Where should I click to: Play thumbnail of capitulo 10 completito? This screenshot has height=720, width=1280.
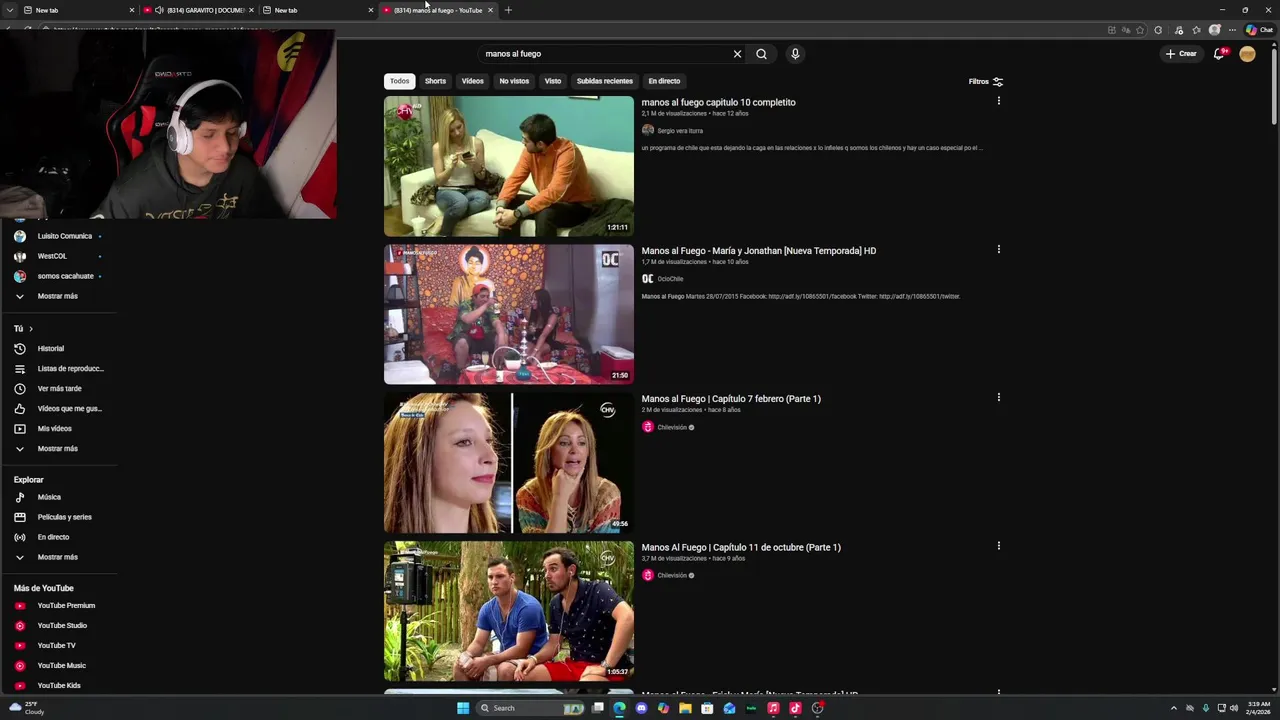509,166
